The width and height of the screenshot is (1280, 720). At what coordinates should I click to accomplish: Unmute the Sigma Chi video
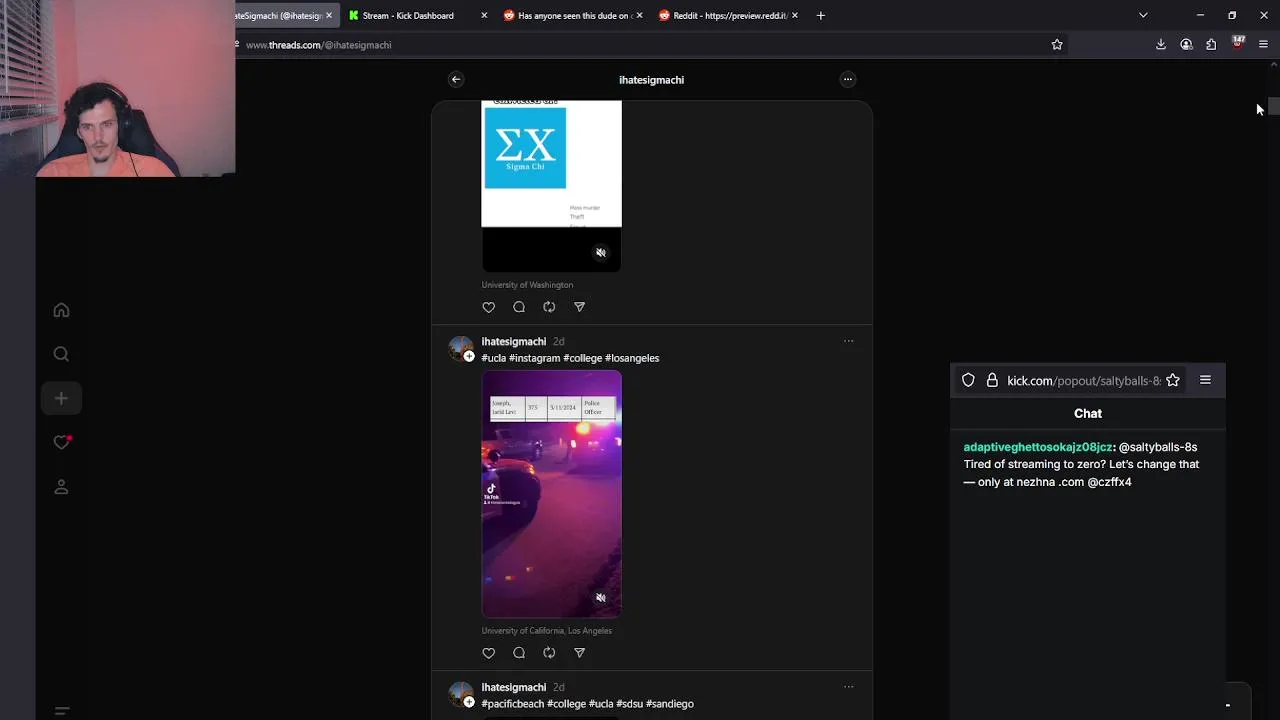(601, 253)
